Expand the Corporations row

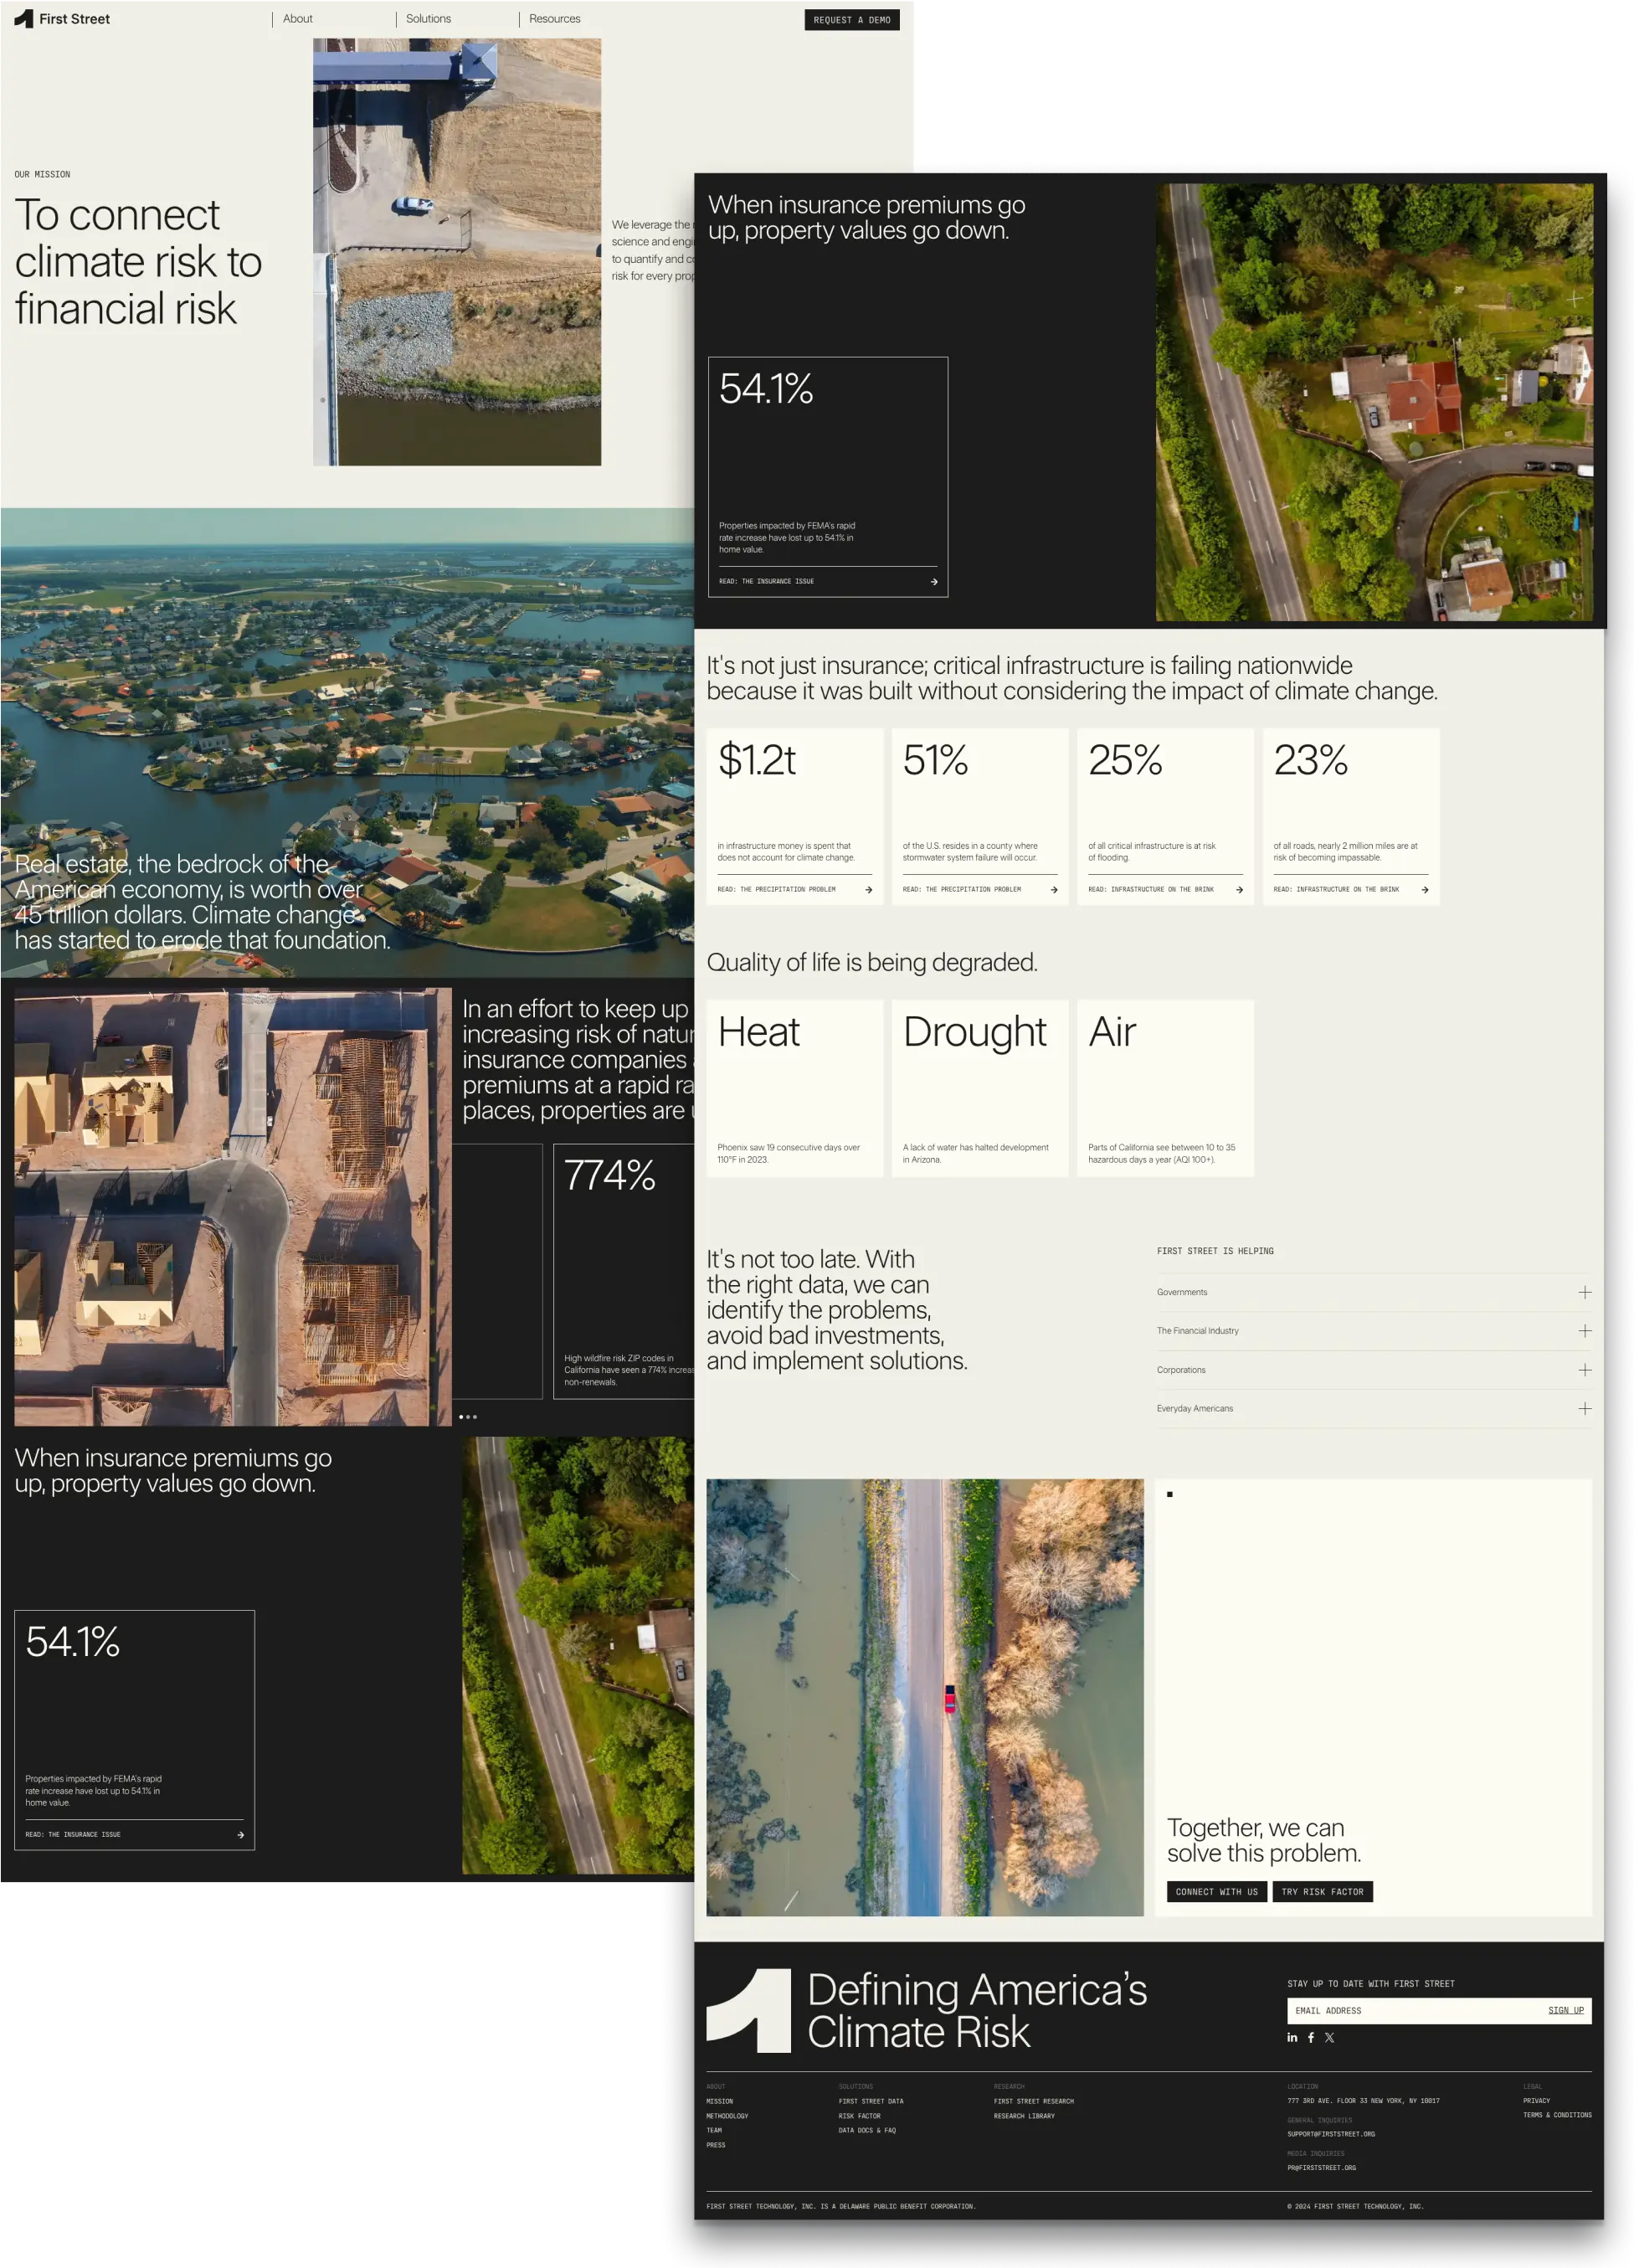point(1374,1370)
